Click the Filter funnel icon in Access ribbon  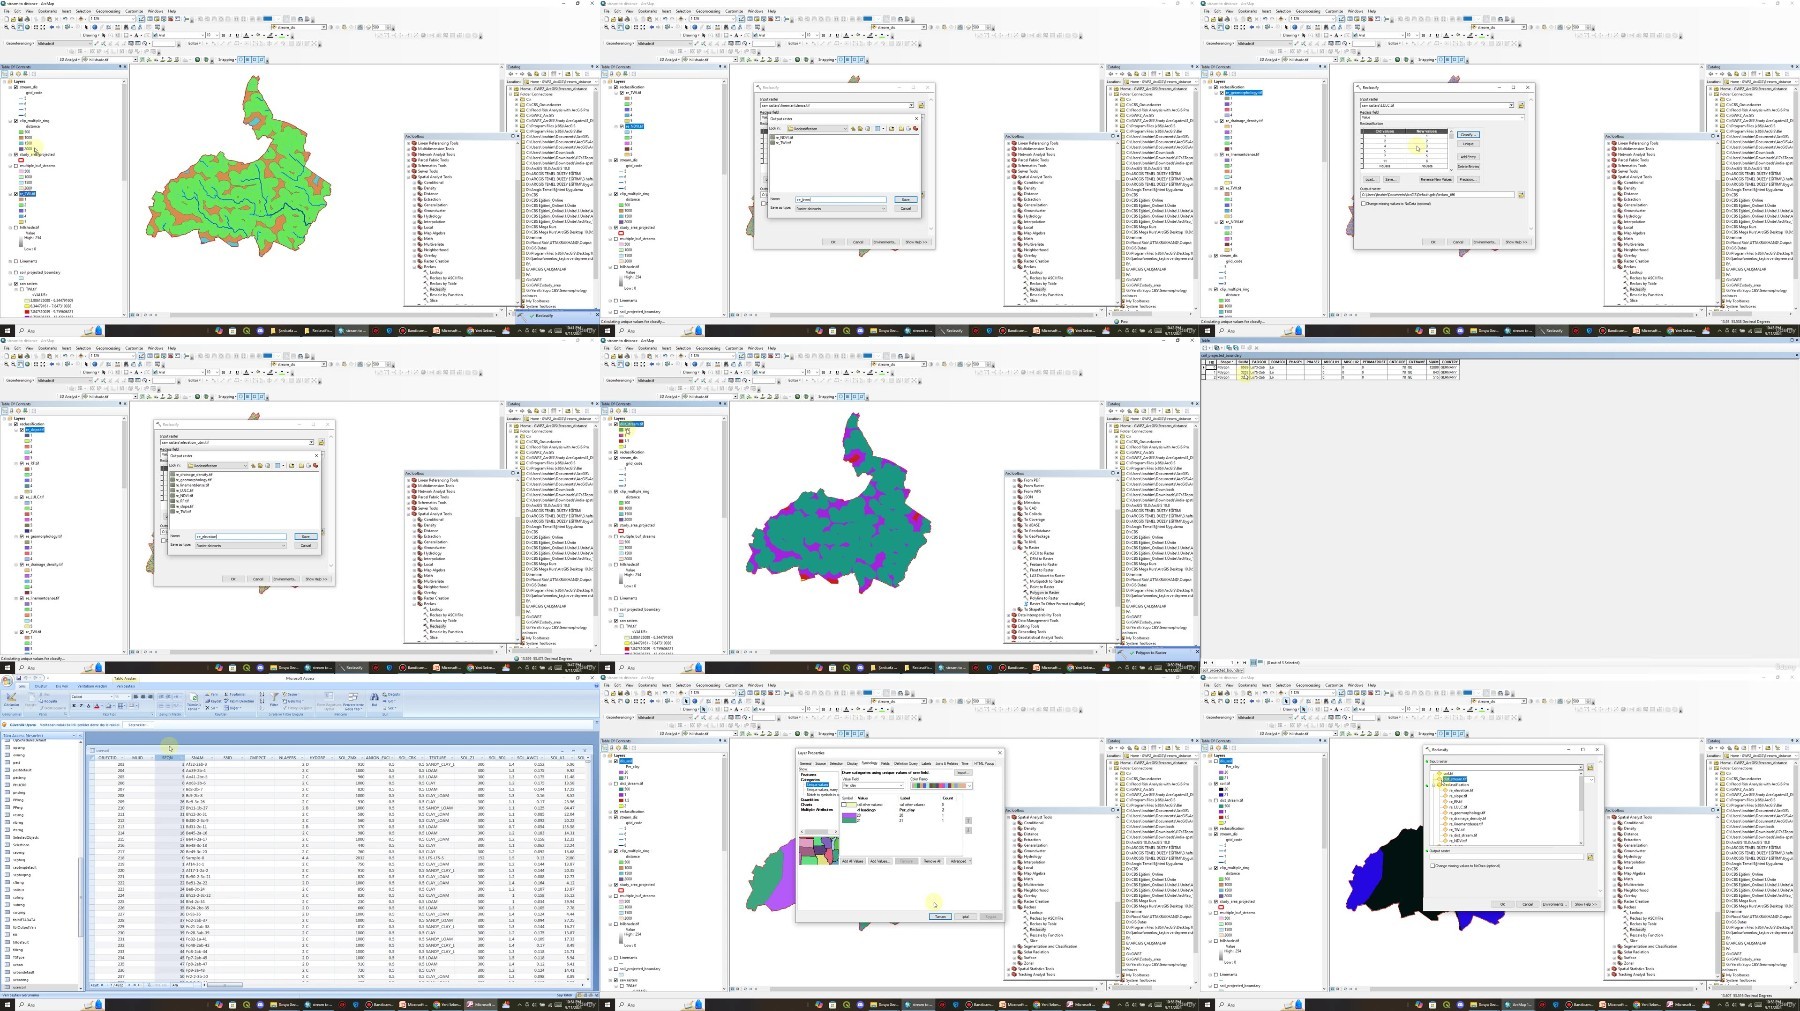click(274, 696)
